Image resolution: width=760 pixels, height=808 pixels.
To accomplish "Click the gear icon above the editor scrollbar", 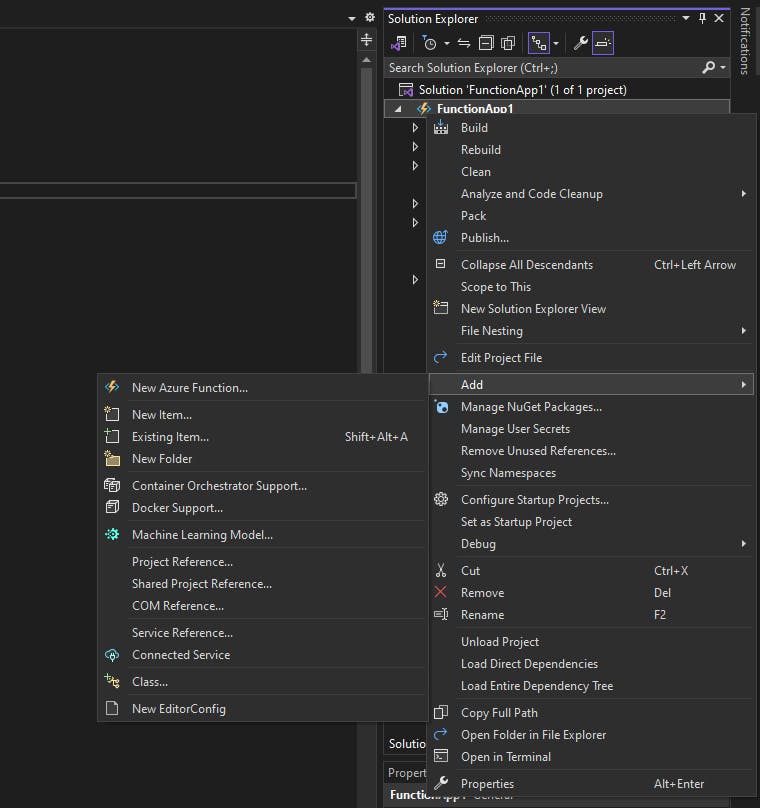I will 369,18.
